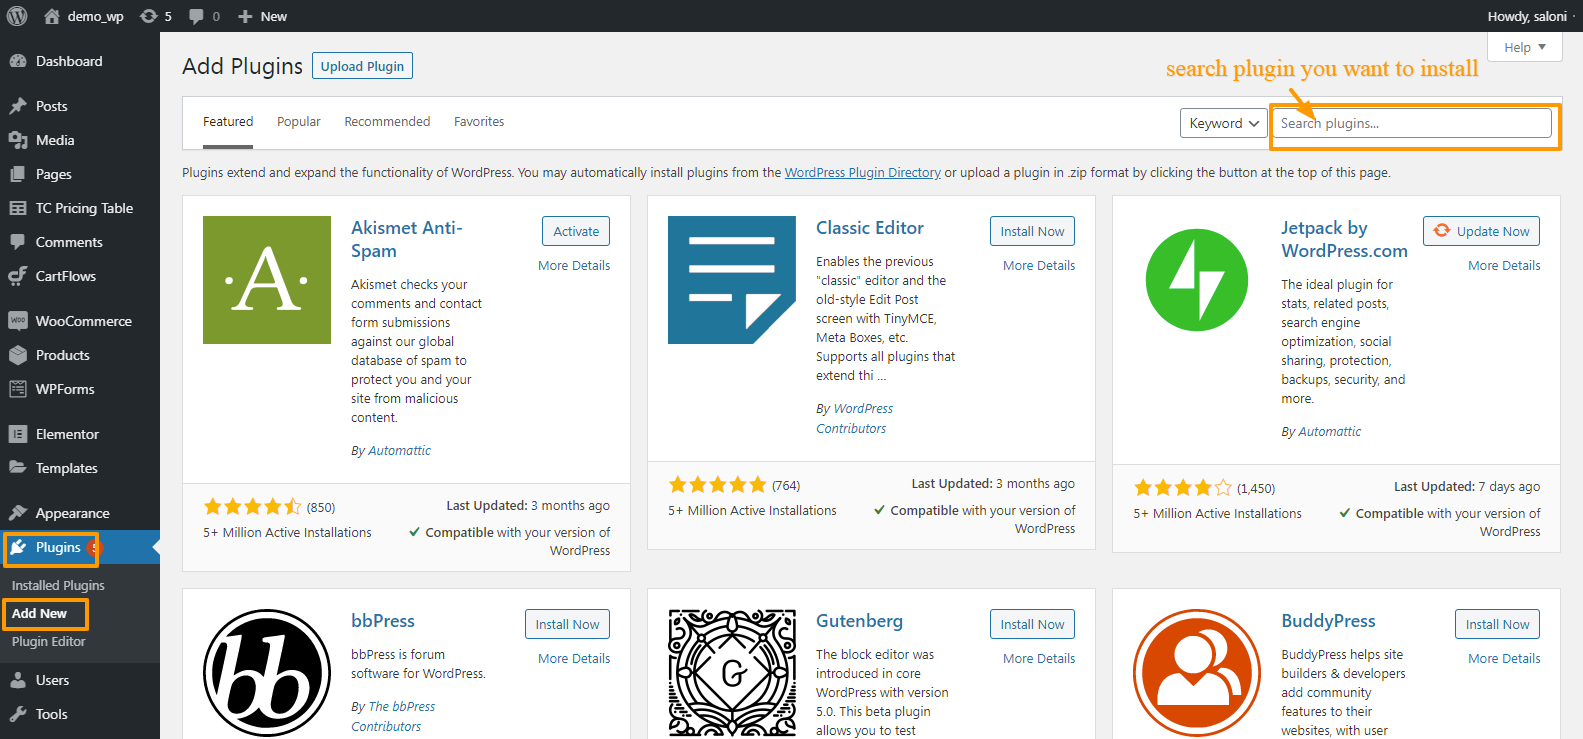Screen dimensions: 1583x739
Task: Open Plugin Editor submenu item
Action: 49,641
